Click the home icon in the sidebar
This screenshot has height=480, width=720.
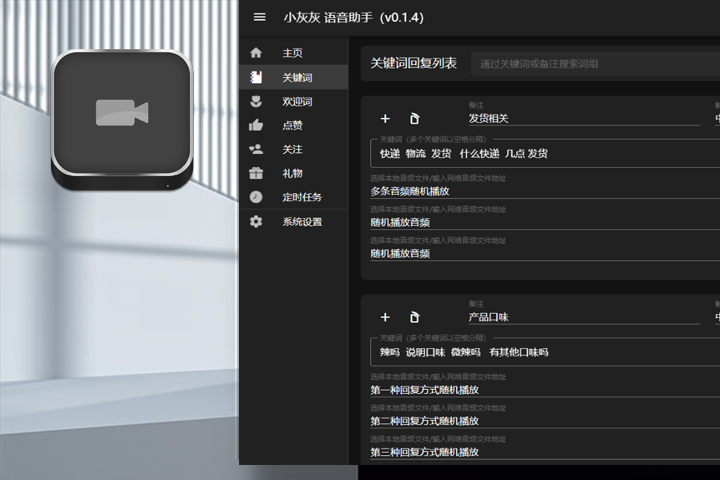[x=256, y=53]
